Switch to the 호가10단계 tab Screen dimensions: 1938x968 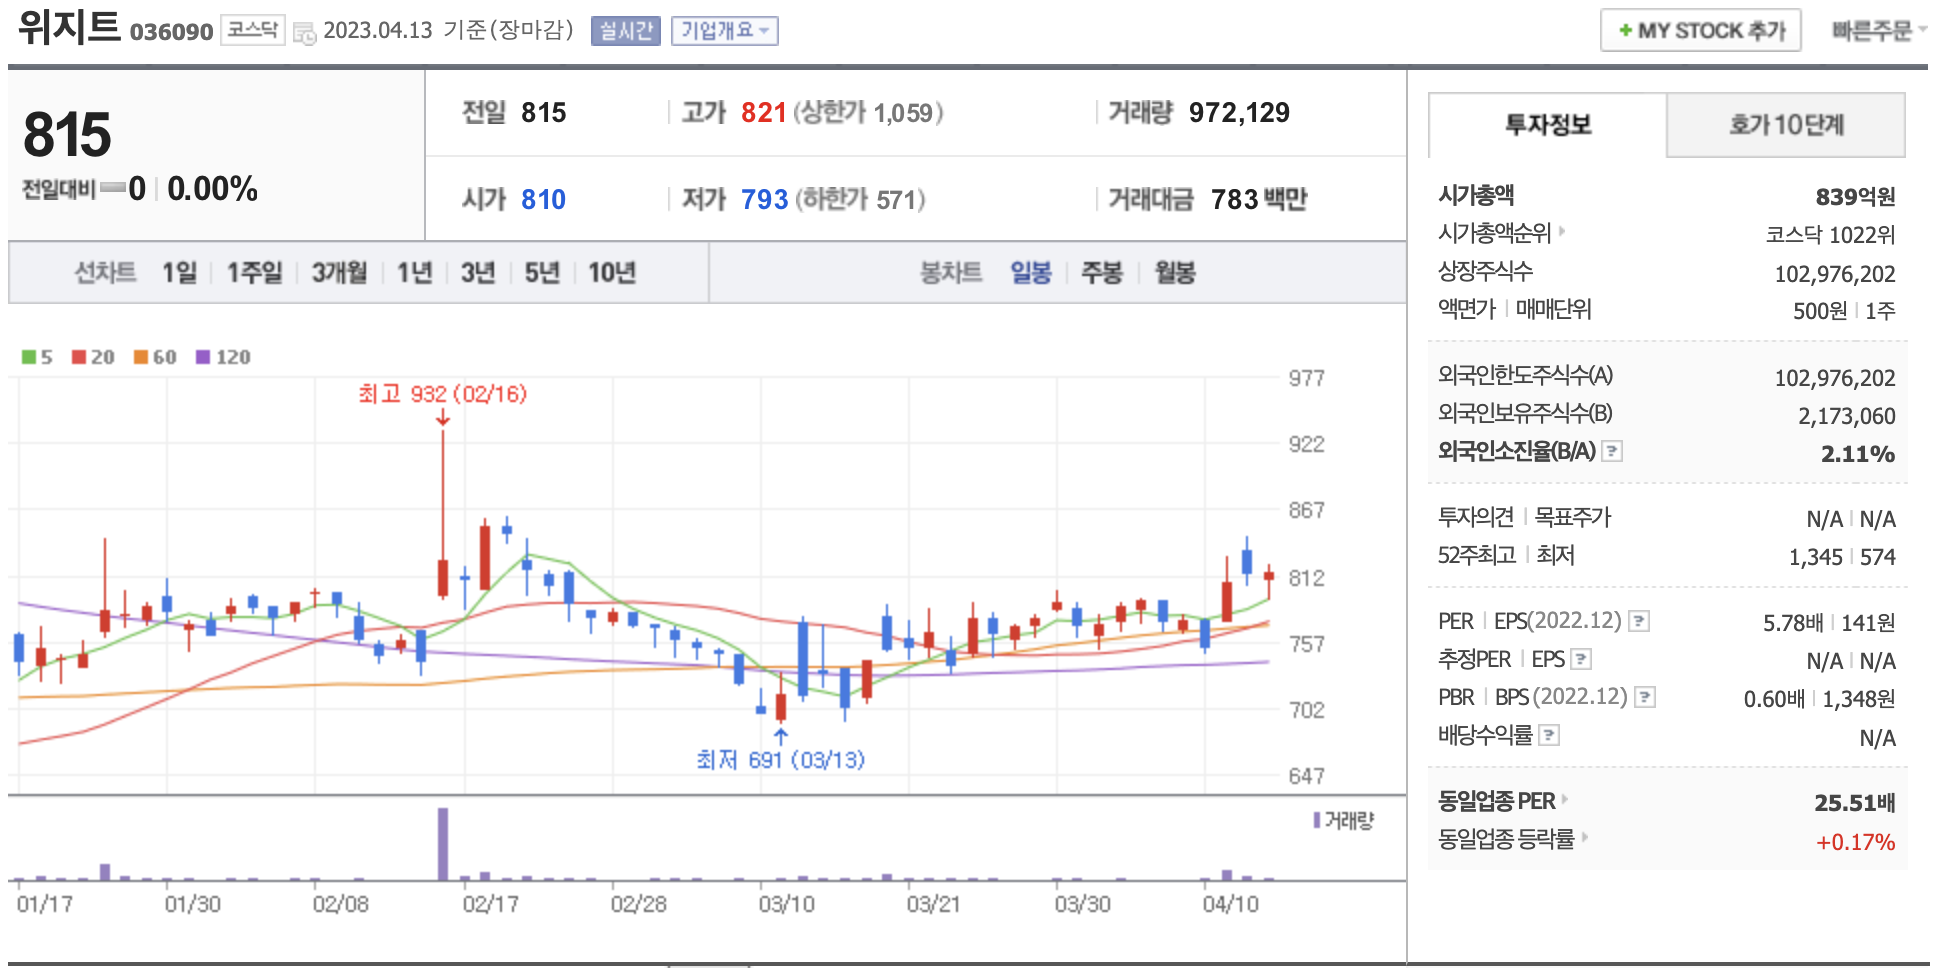[1785, 125]
